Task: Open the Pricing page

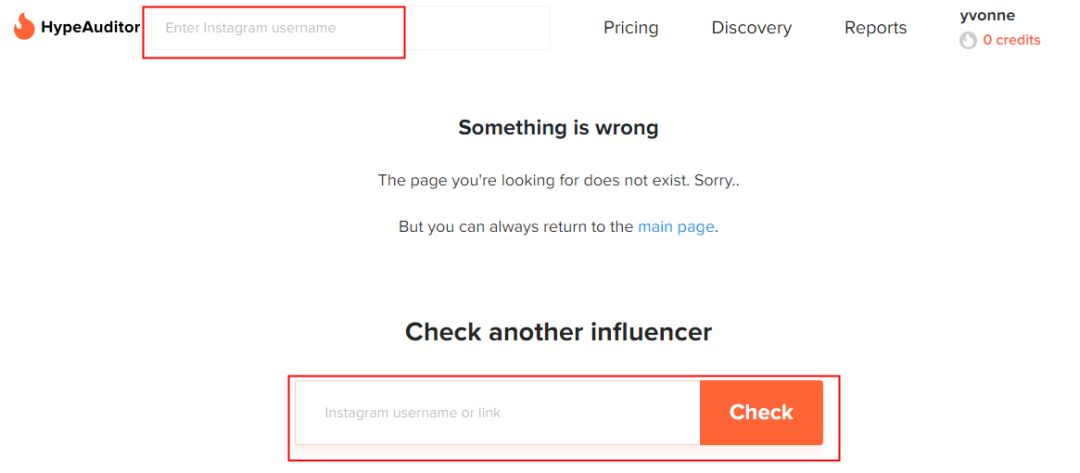Action: click(631, 28)
